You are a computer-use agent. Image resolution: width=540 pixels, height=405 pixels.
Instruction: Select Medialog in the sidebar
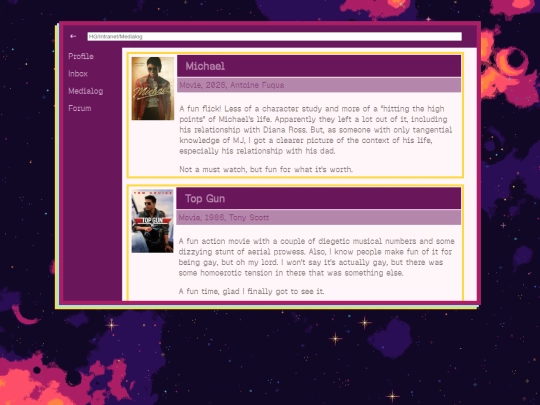tap(85, 91)
